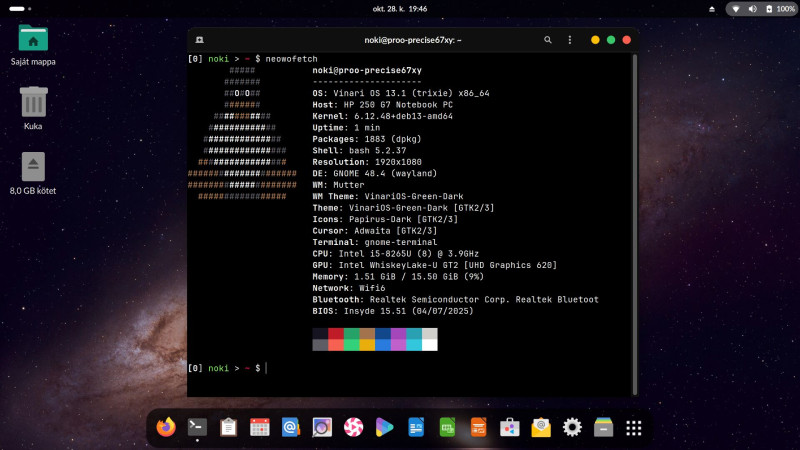The image size is (800, 450).
Task: Click the eject icon in top bar
Action: (712, 9)
